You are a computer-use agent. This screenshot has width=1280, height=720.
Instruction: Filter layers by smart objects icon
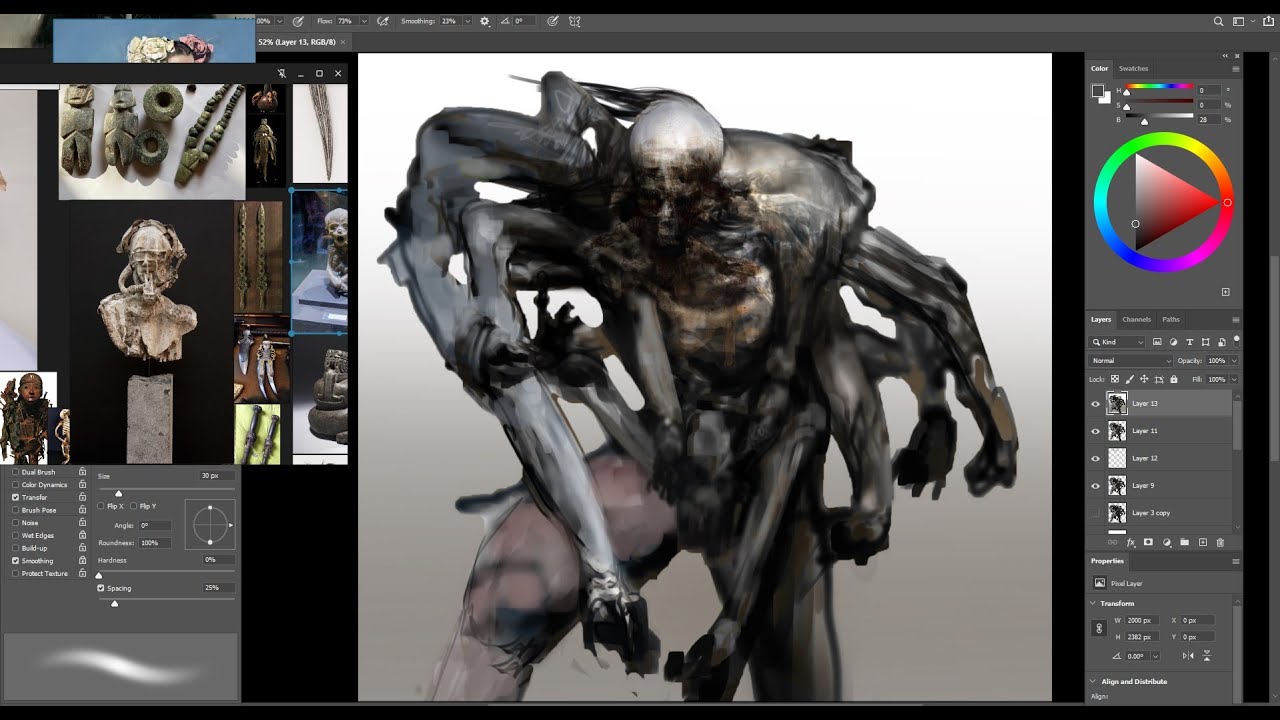[x=1222, y=342]
